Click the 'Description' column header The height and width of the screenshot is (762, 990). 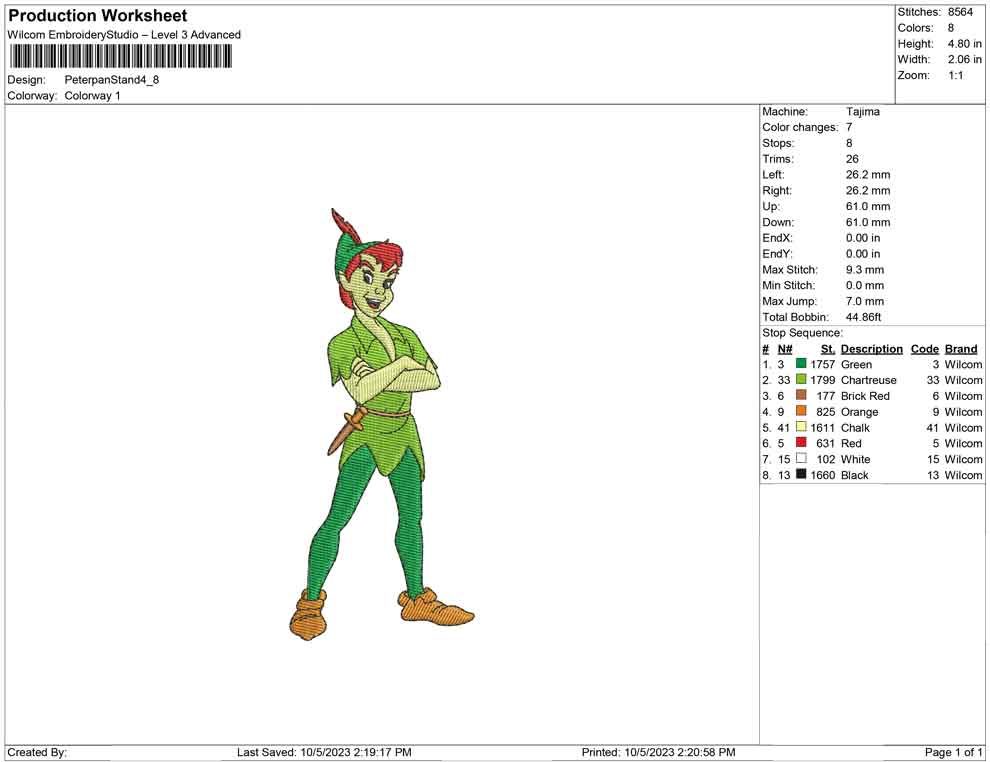871,348
